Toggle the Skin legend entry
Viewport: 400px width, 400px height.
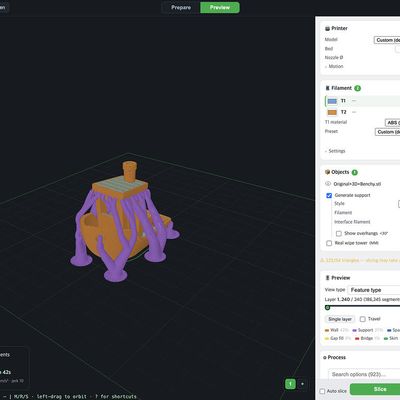tap(391, 338)
